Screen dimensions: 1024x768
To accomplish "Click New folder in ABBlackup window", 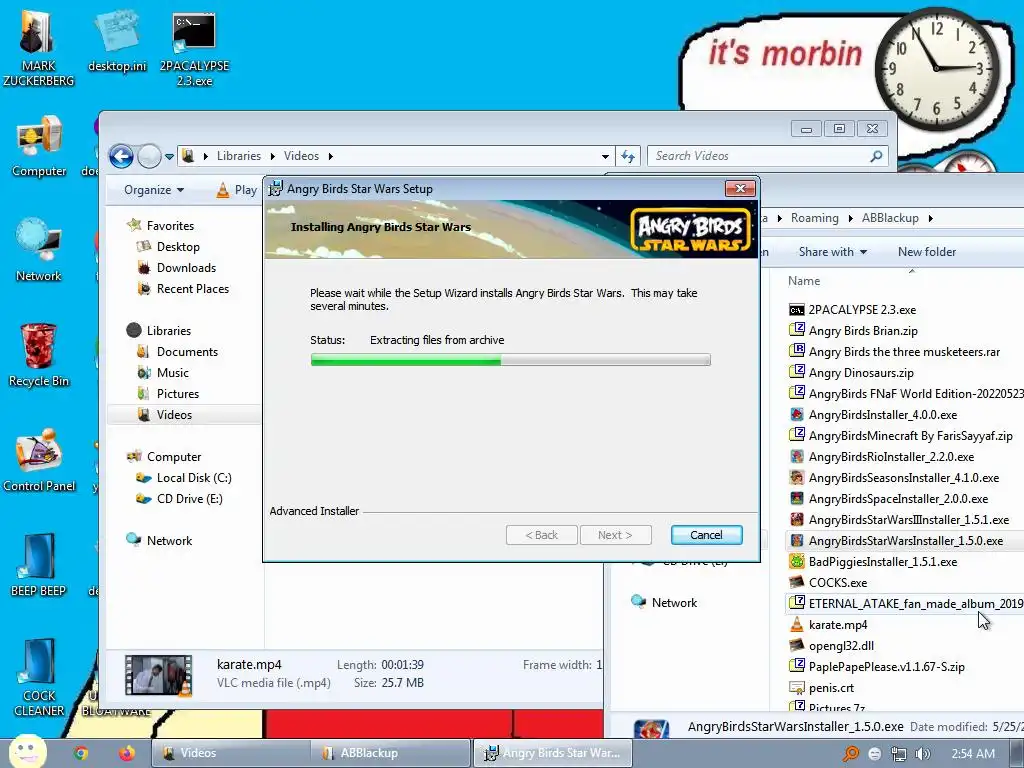I will click(x=926, y=252).
